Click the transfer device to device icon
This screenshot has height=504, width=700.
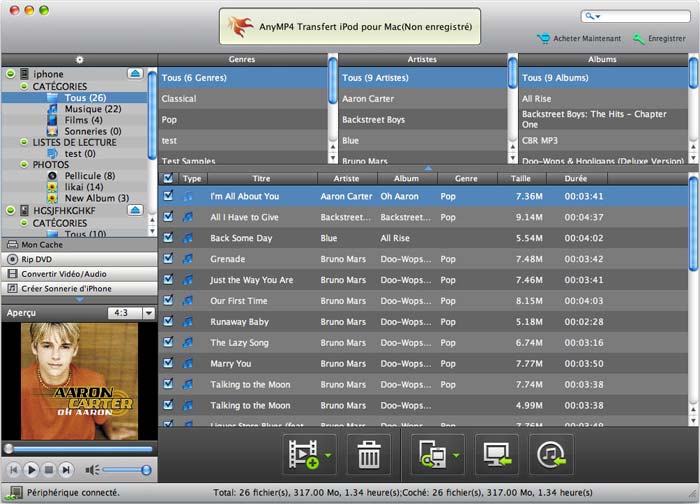[x=432, y=454]
